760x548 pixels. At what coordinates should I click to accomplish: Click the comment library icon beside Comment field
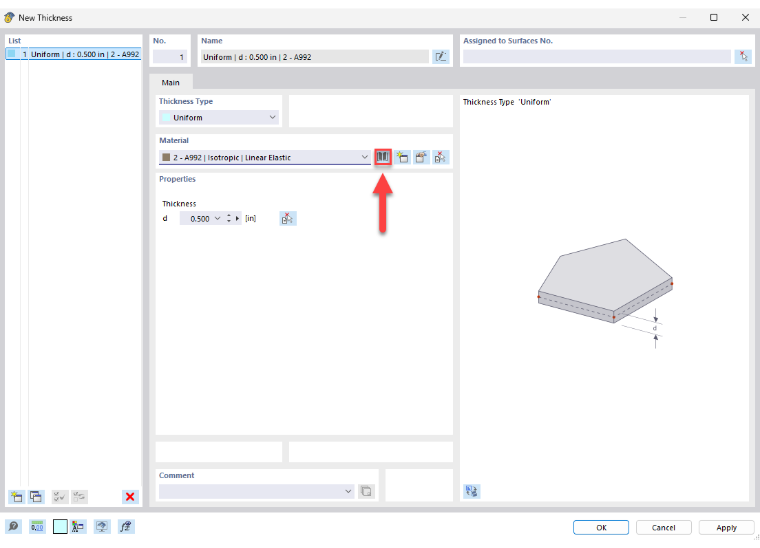pos(366,491)
